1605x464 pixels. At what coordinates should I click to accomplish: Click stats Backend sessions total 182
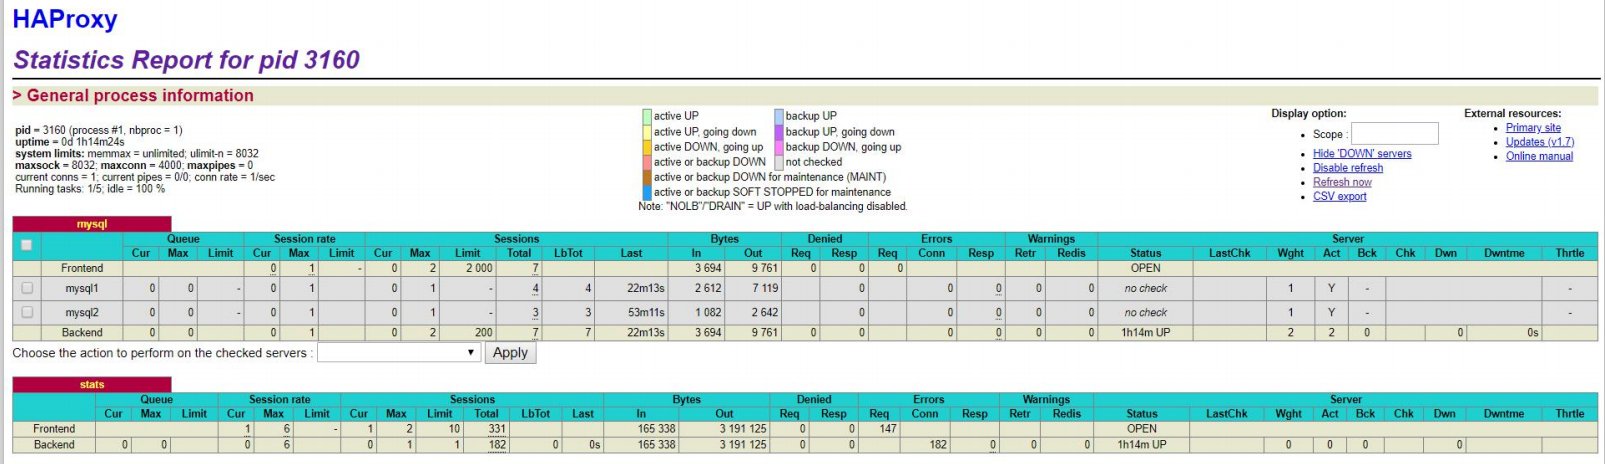point(497,445)
